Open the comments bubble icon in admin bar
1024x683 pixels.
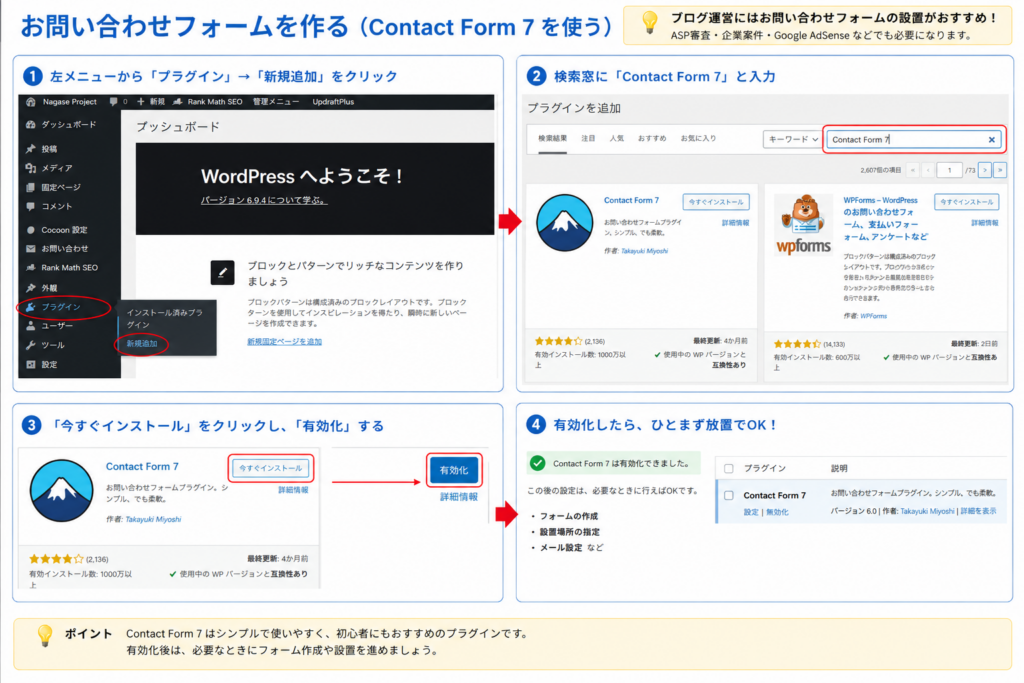coord(114,102)
